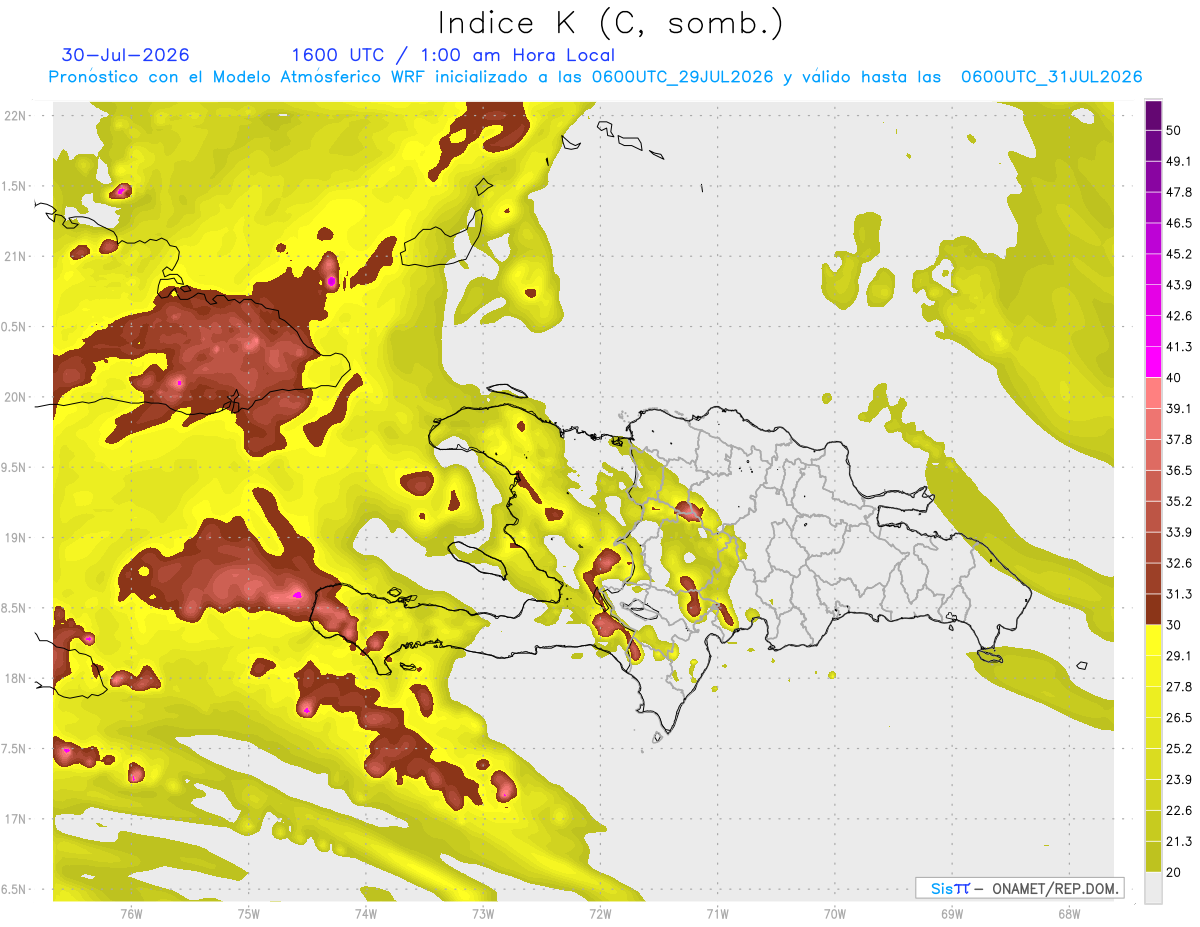1200x927 pixels.
Task: Click legend value '41.3'
Action: (x=1179, y=347)
